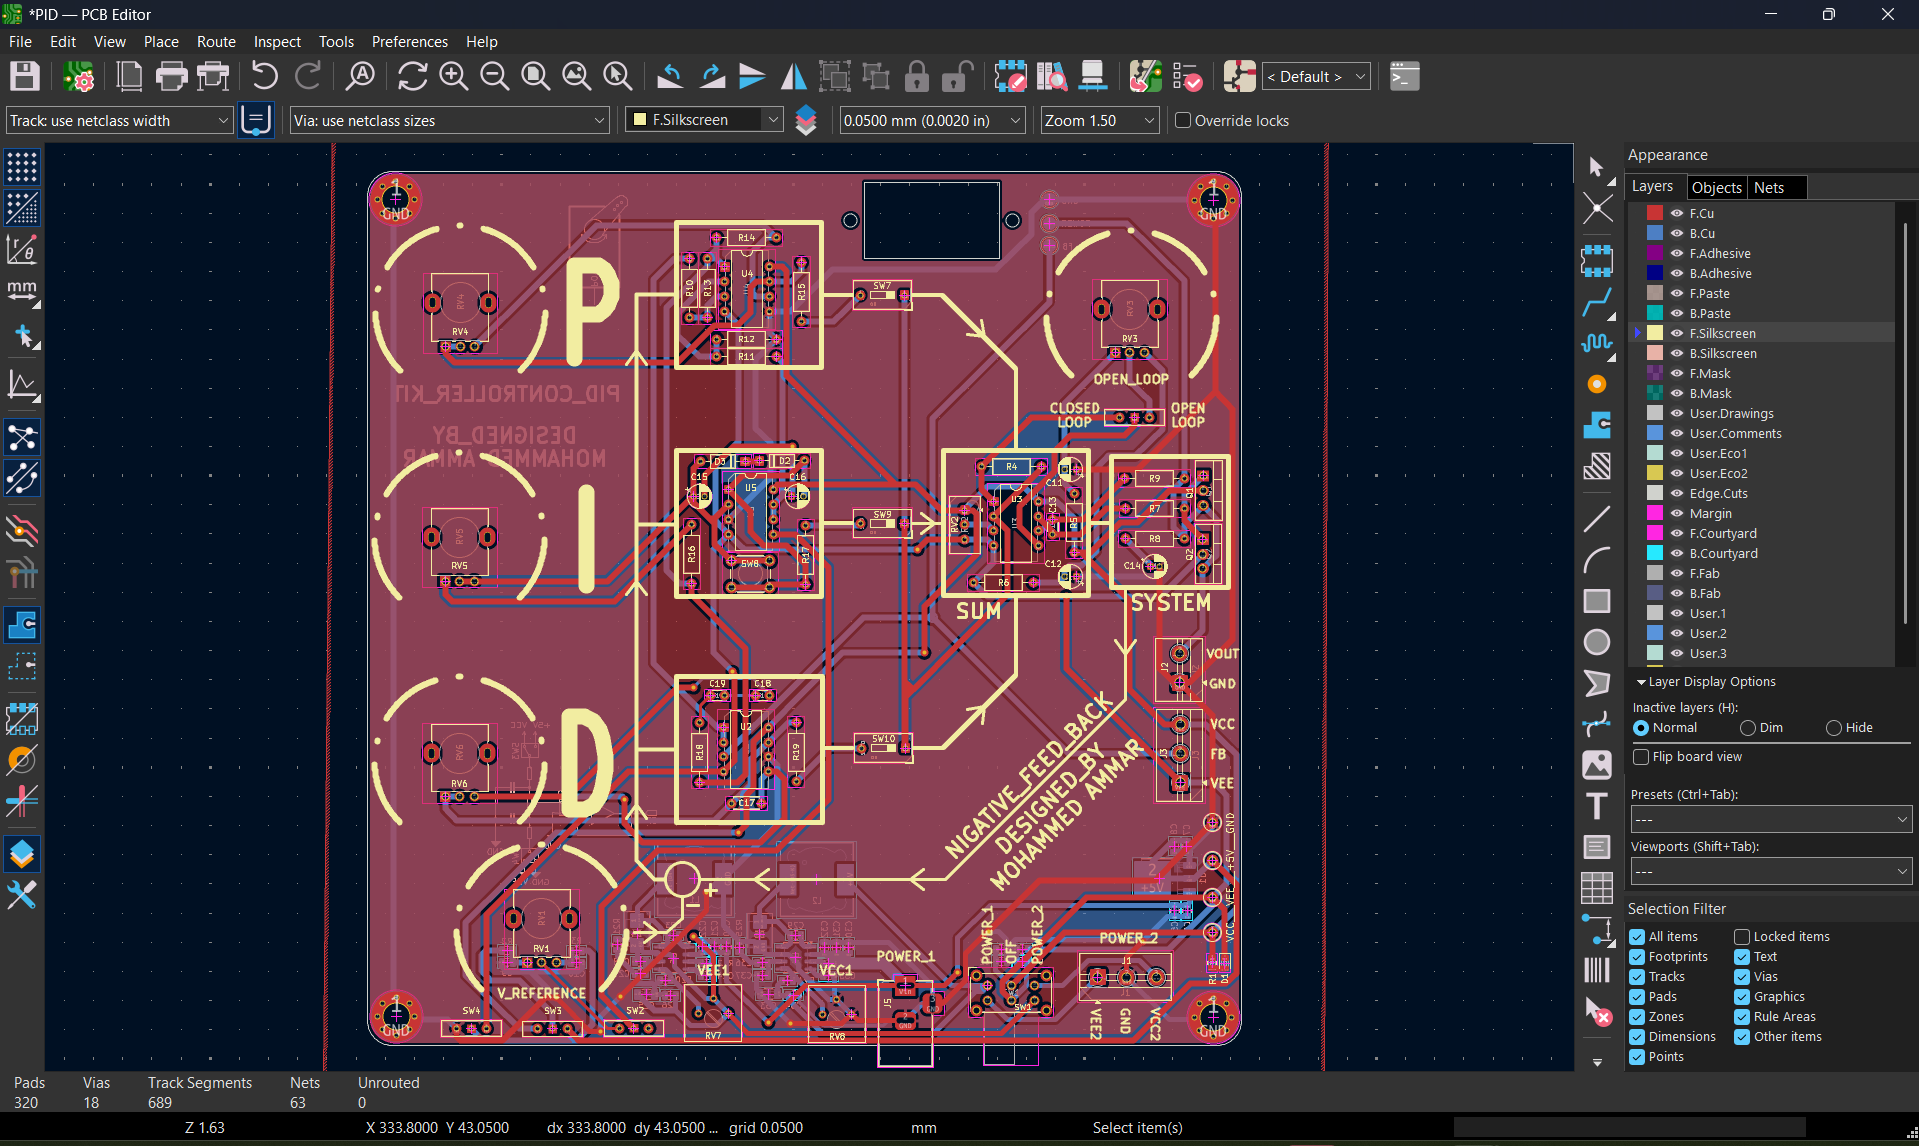The width and height of the screenshot is (1919, 1146).
Task: Select the B.Silkscreen layer row
Action: (1761, 353)
